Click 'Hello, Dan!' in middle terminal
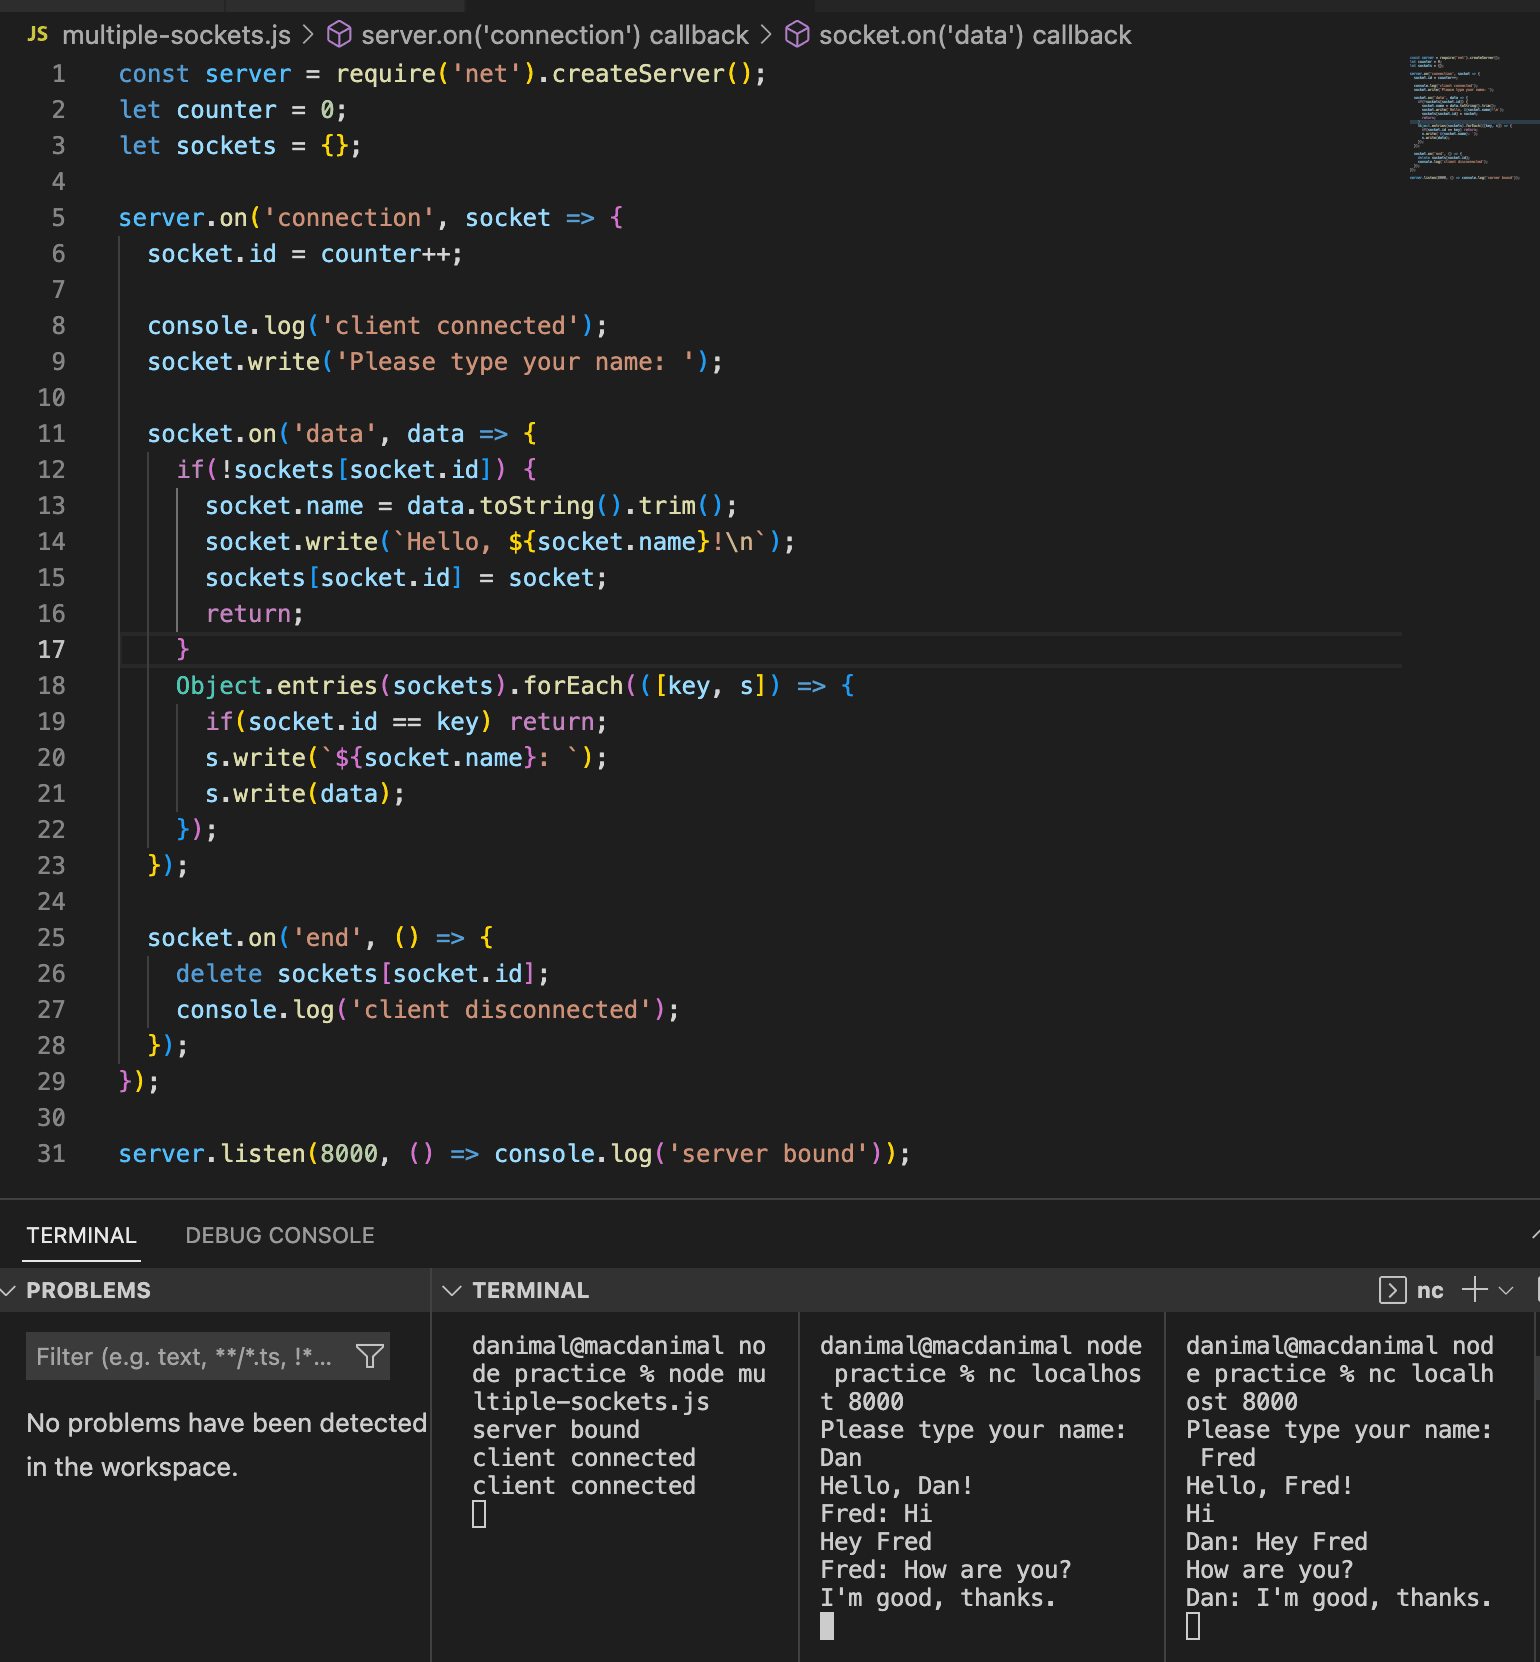This screenshot has height=1662, width=1540. pyautogui.click(x=896, y=1486)
